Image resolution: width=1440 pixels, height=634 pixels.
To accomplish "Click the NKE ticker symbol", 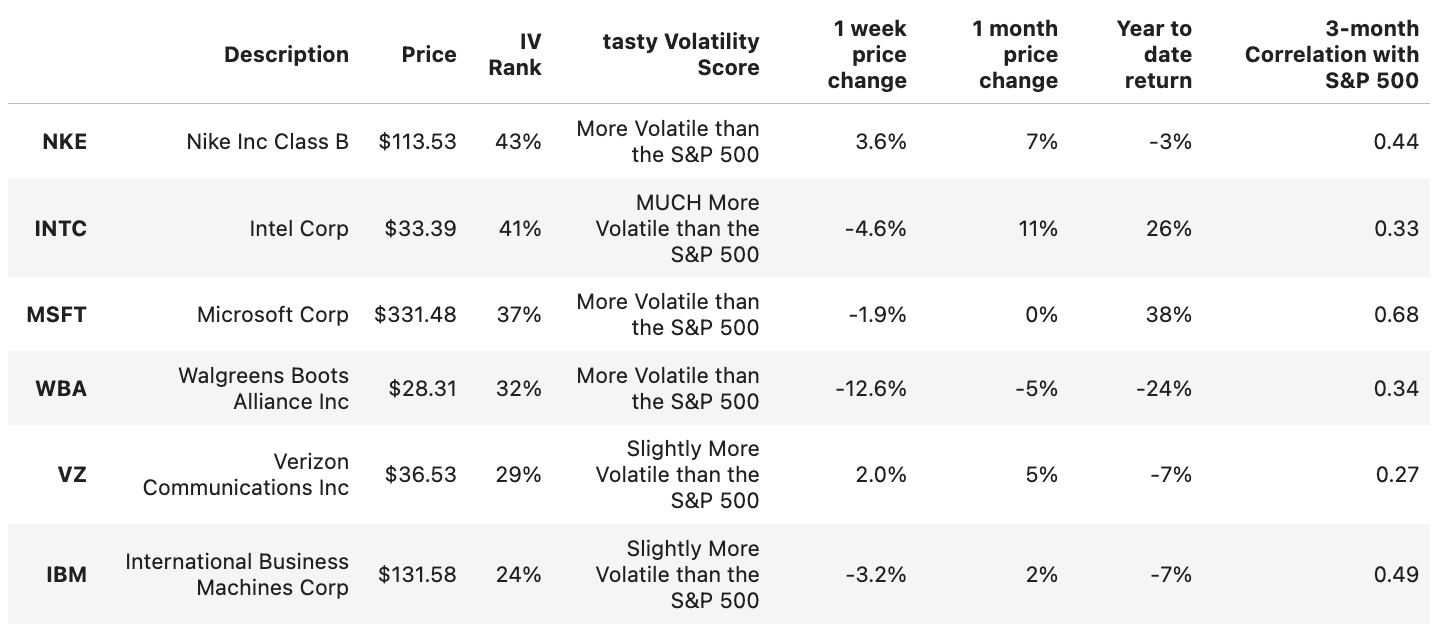I will tap(65, 142).
